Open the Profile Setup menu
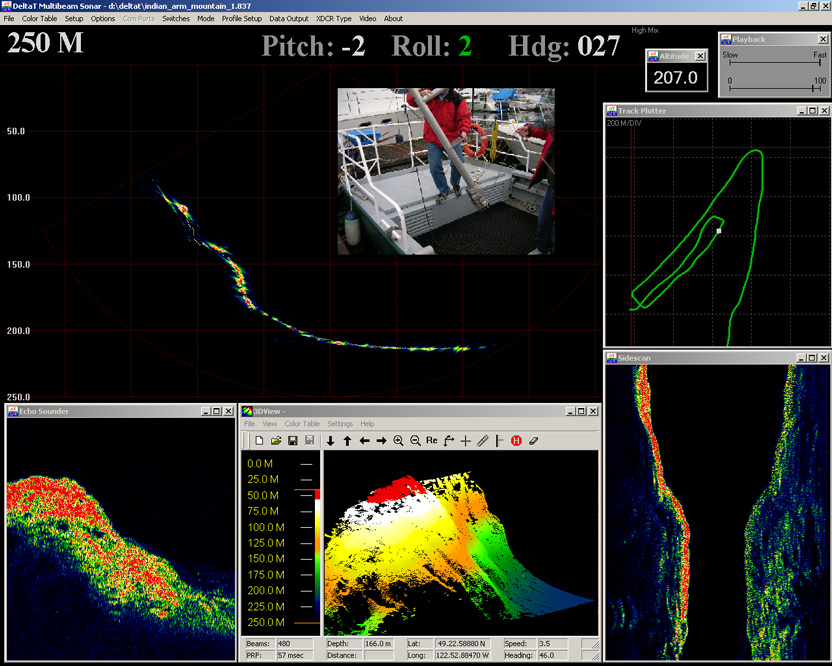The image size is (832, 666). pos(241,18)
